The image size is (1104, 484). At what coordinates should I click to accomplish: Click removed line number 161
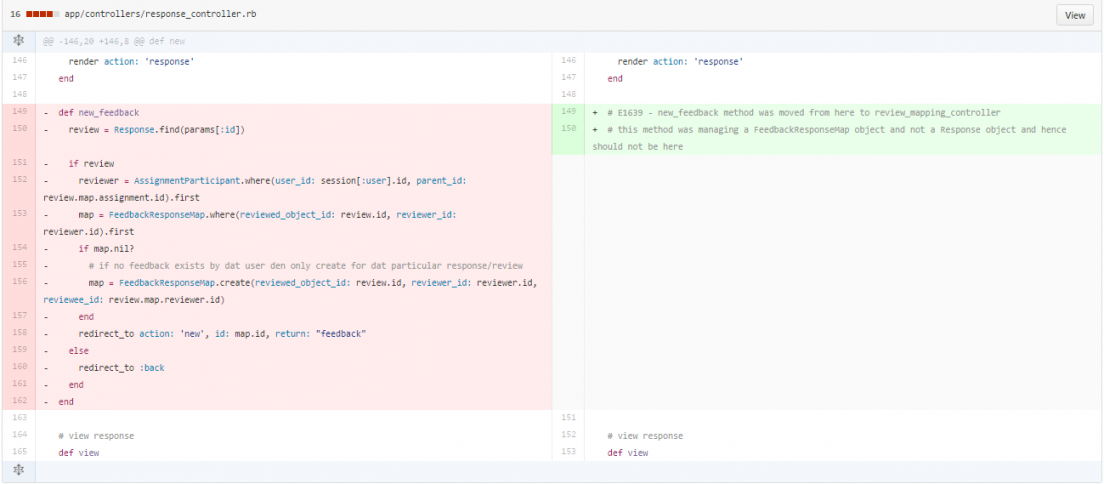pyautogui.click(x=19, y=385)
